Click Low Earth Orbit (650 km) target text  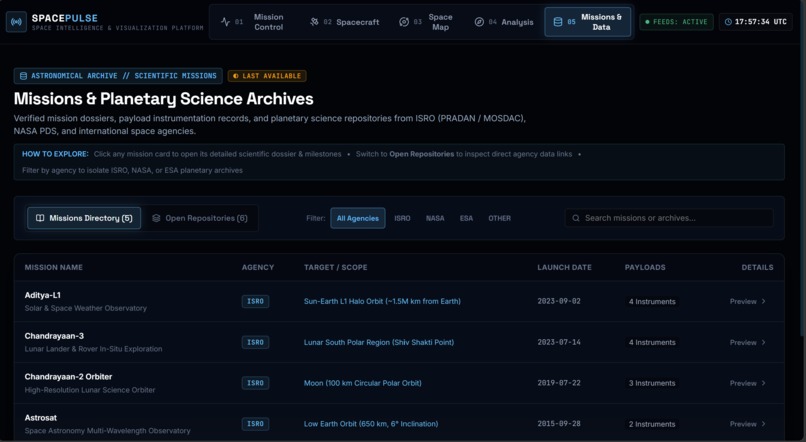click(371, 424)
